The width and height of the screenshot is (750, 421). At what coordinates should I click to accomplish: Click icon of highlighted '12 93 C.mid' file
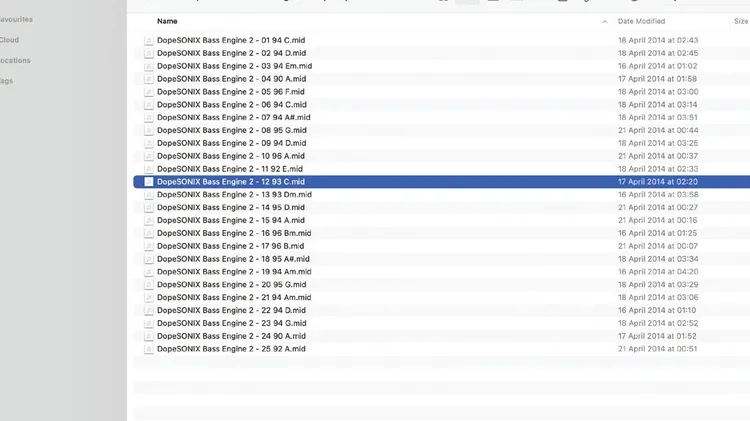[x=149, y=182]
